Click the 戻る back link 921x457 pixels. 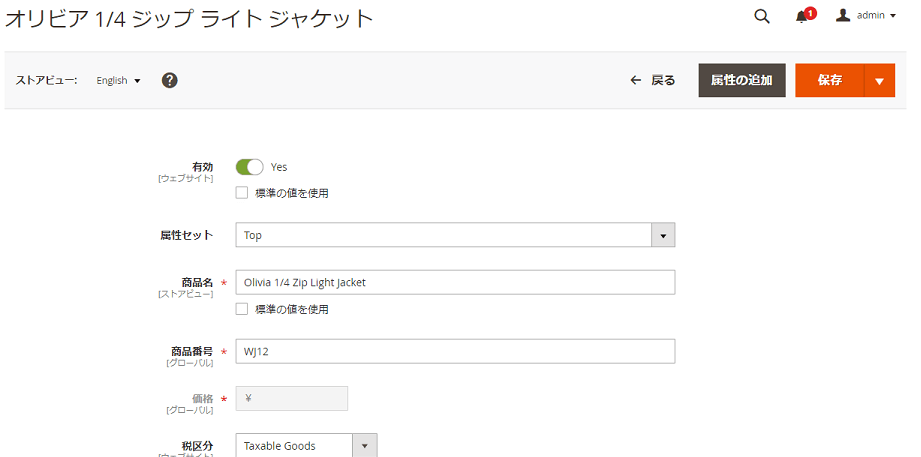[663, 80]
